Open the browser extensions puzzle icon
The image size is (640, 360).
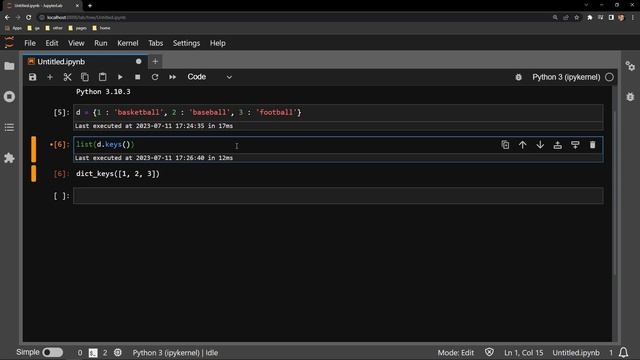point(590,18)
